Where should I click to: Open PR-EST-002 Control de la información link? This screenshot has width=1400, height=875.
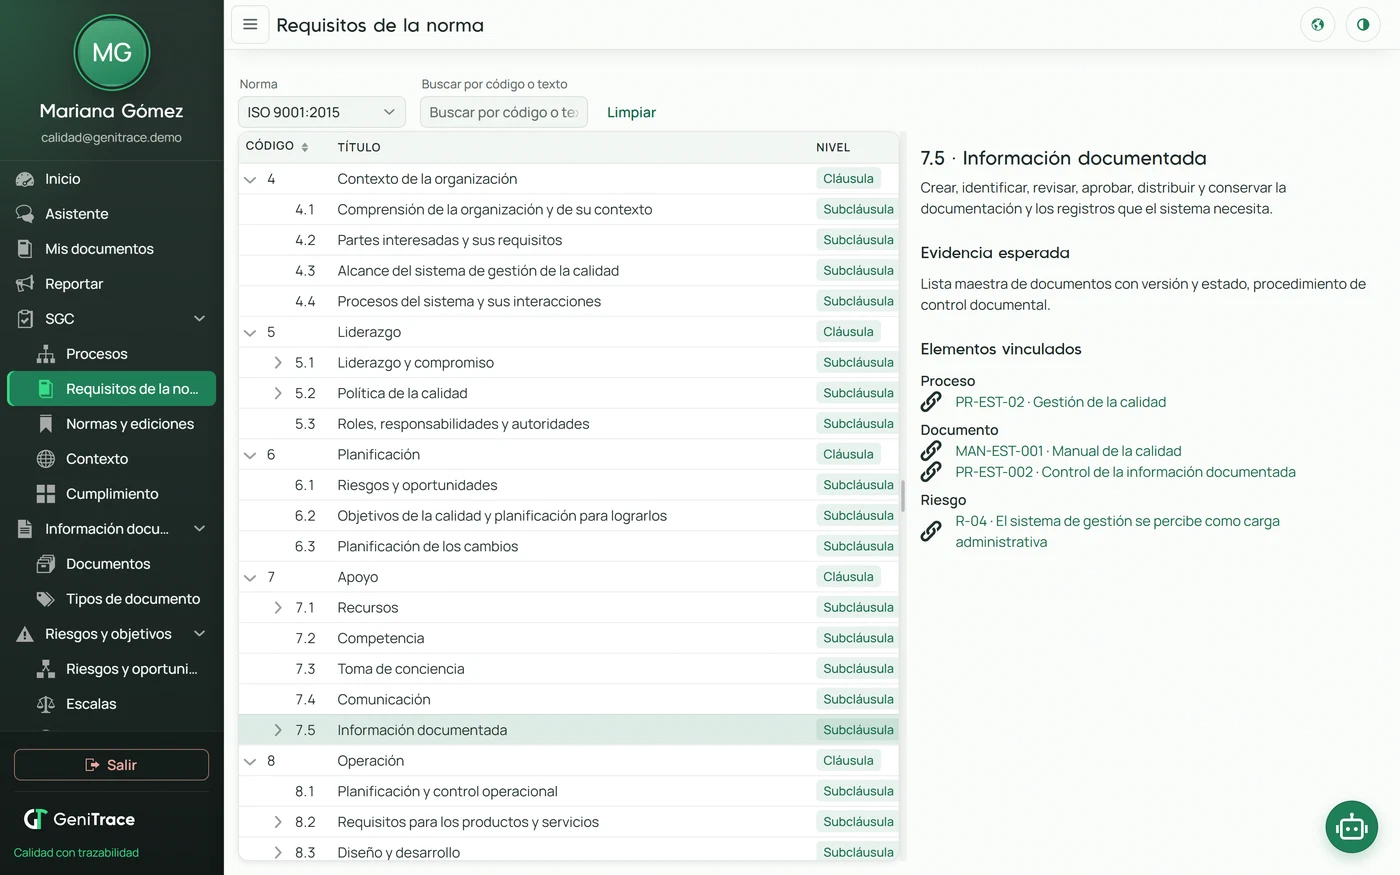click(1125, 472)
